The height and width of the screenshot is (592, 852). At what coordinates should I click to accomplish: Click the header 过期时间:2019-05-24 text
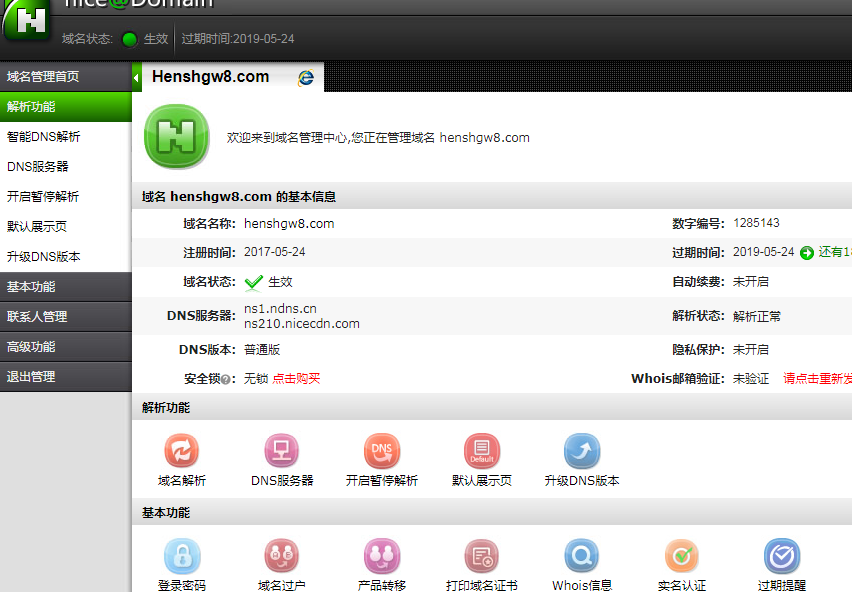coord(238,39)
